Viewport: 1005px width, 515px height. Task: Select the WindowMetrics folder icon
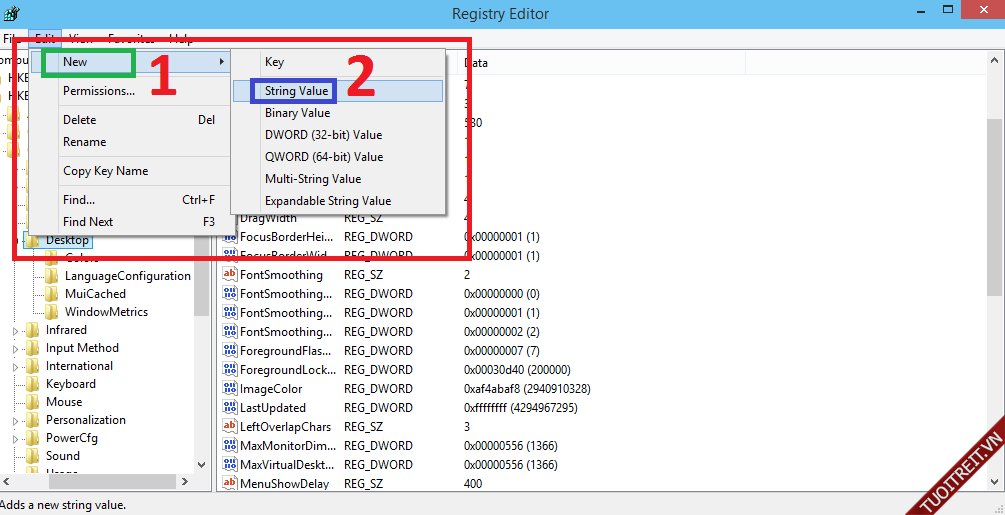52,312
